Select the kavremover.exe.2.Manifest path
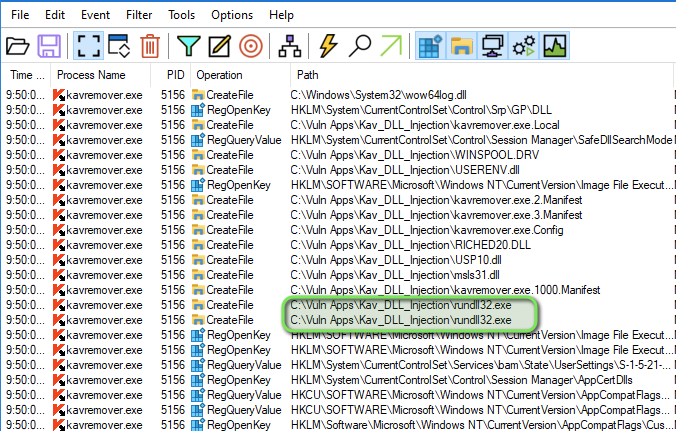 [x=436, y=200]
